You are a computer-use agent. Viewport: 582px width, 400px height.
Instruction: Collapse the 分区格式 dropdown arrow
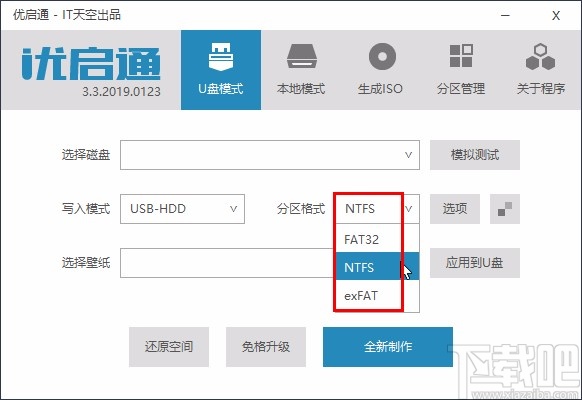click(x=409, y=209)
